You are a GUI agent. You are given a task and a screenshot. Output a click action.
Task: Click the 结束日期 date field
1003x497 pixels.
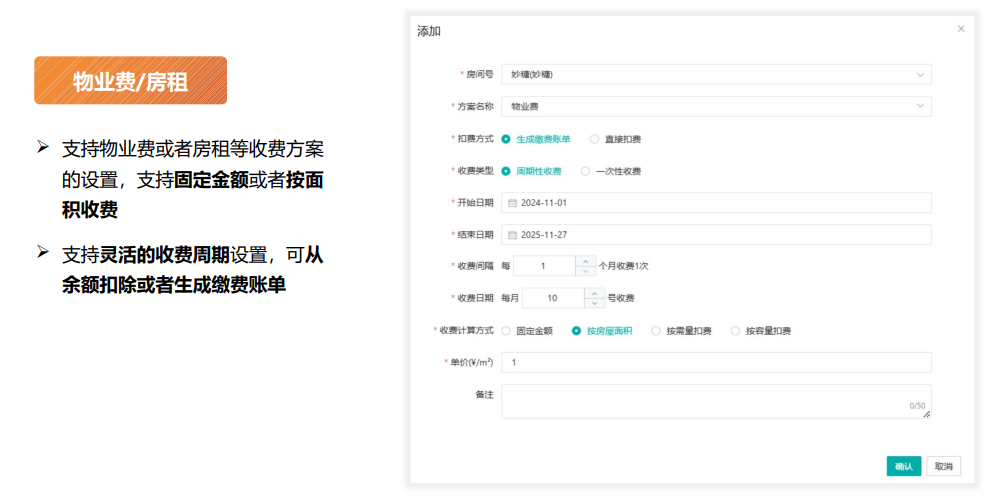coord(716,235)
